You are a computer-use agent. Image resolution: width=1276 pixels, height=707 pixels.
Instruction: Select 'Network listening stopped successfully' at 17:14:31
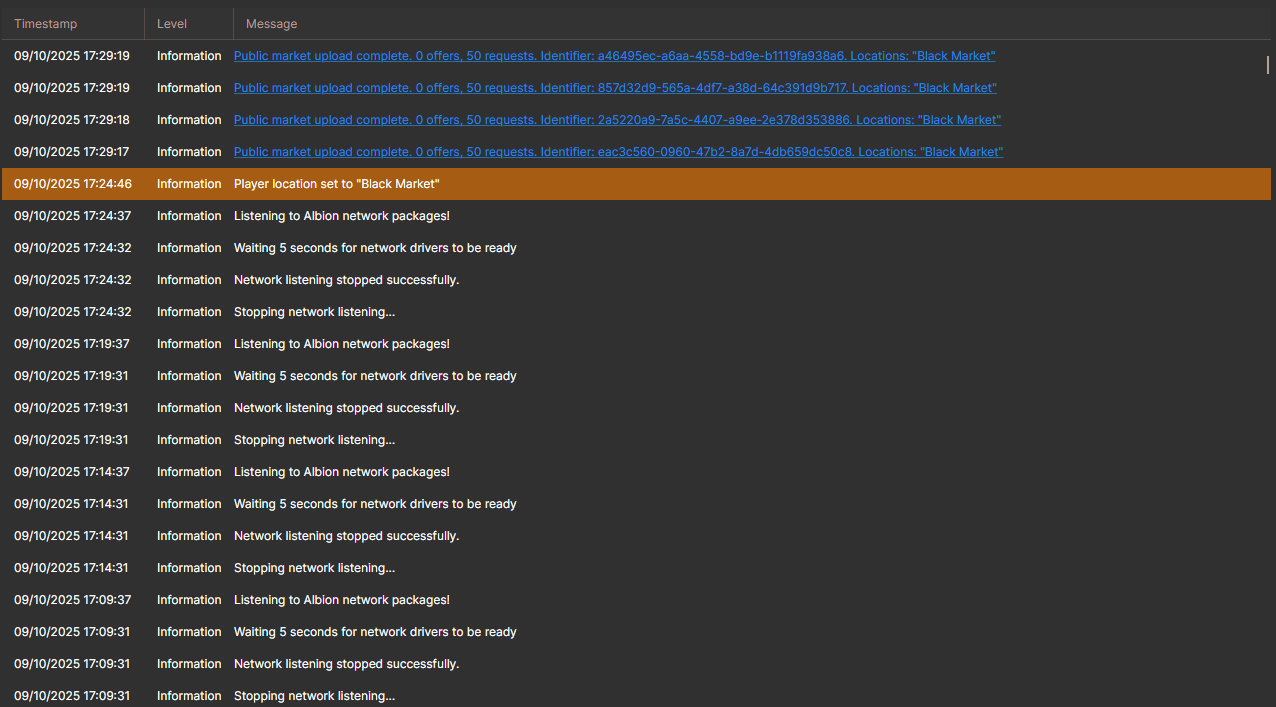346,536
